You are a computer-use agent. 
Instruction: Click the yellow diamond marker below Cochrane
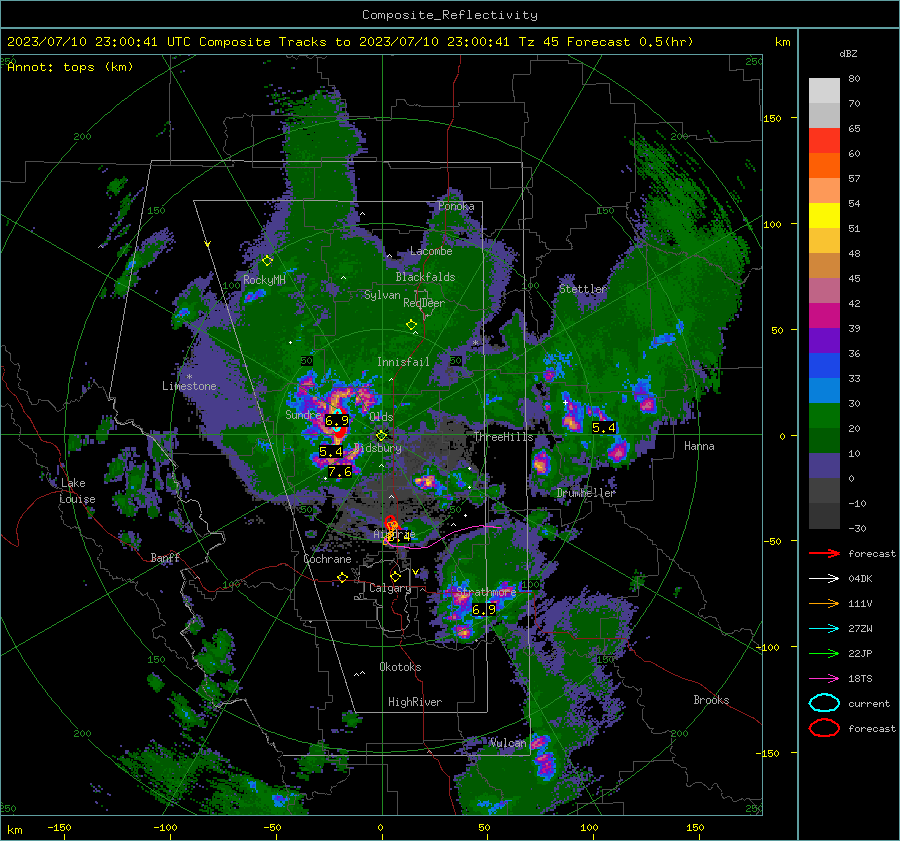point(342,577)
